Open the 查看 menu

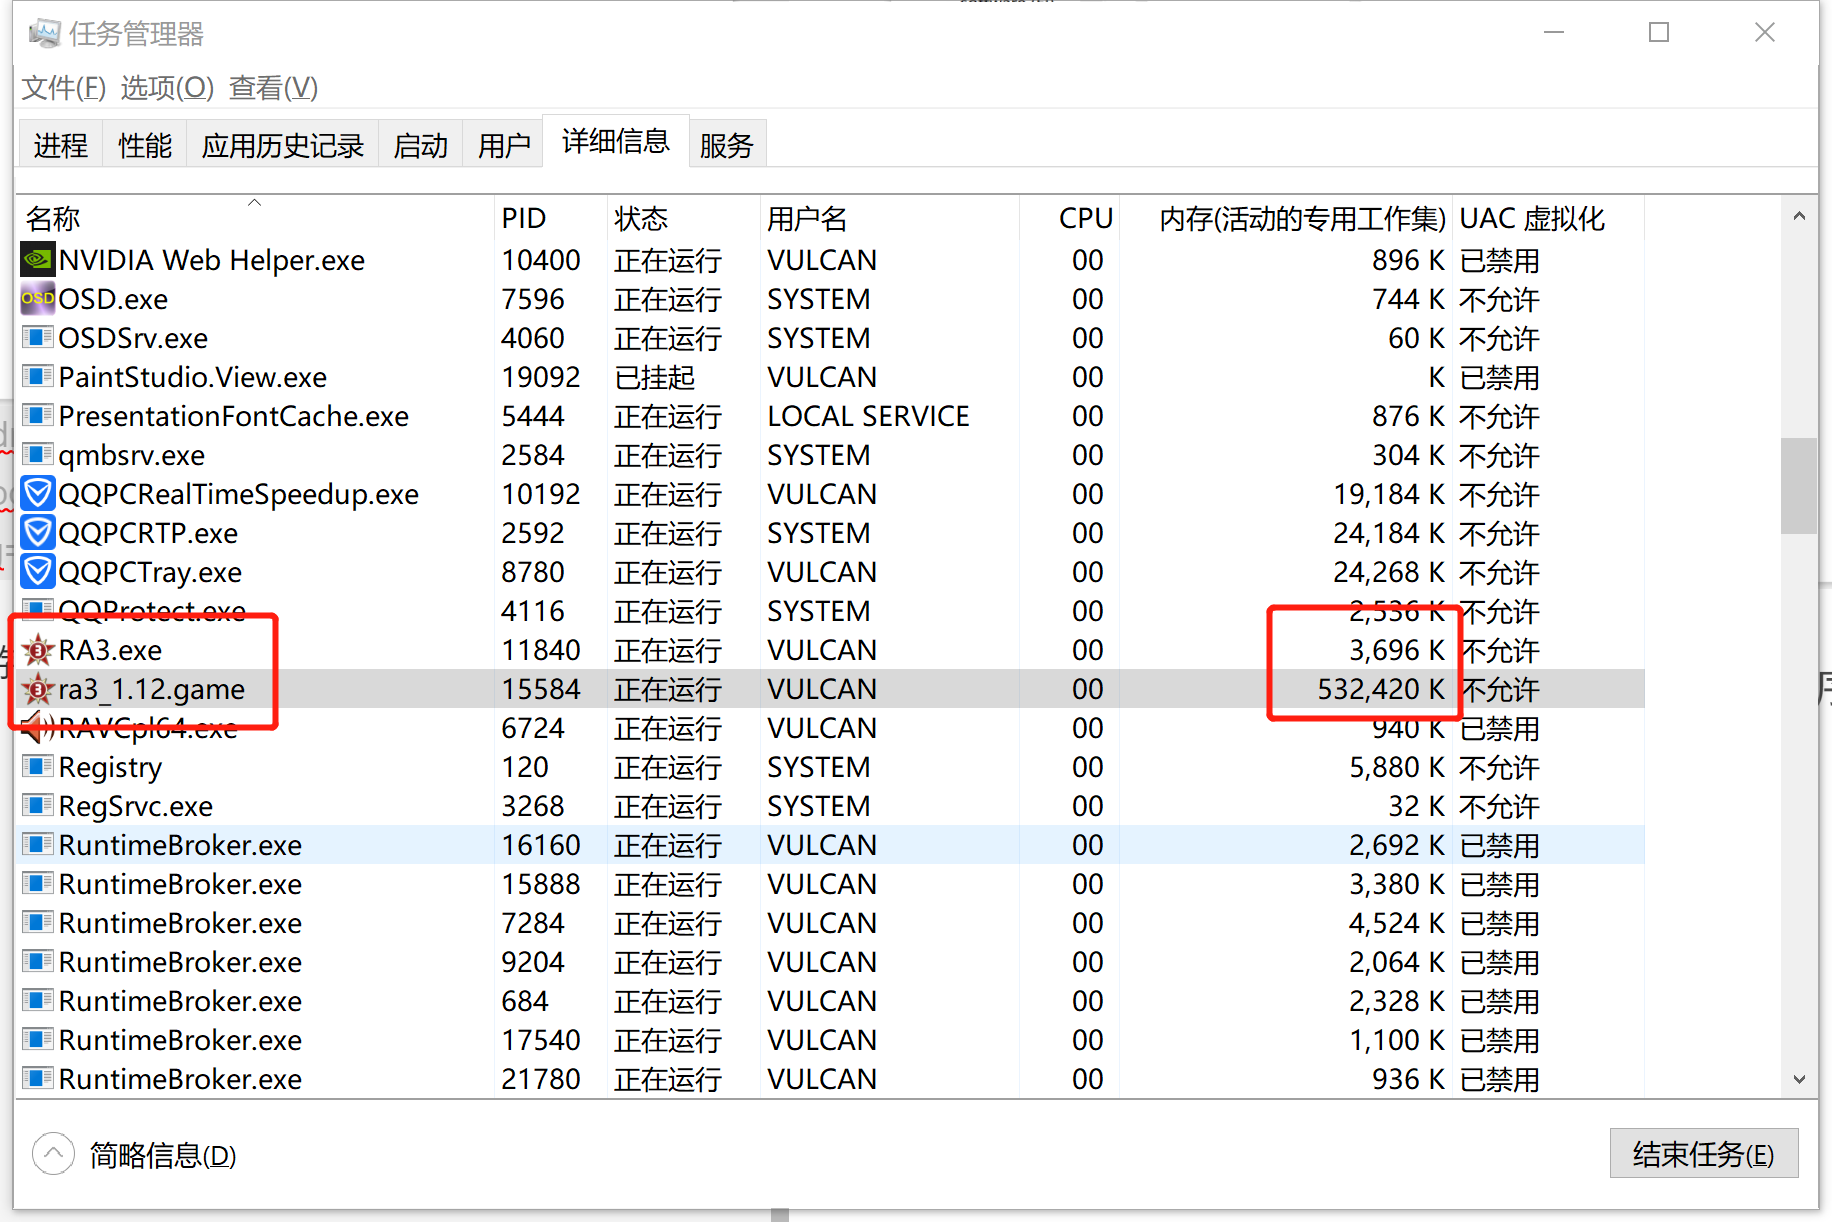click(x=272, y=88)
